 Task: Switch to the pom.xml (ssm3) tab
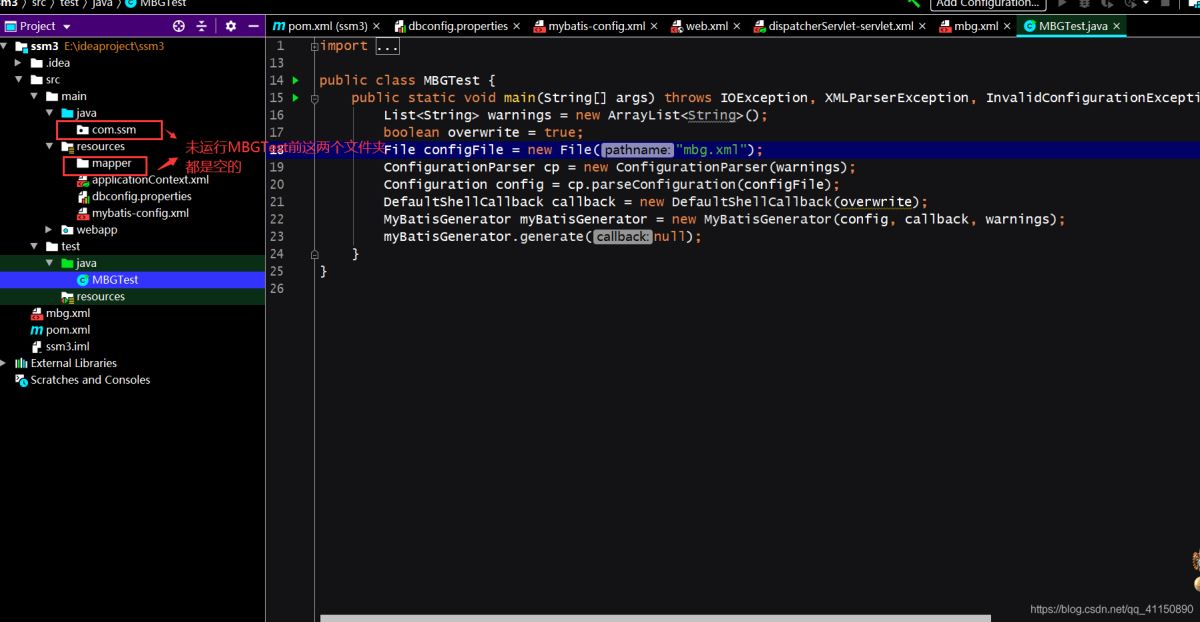click(x=320, y=26)
